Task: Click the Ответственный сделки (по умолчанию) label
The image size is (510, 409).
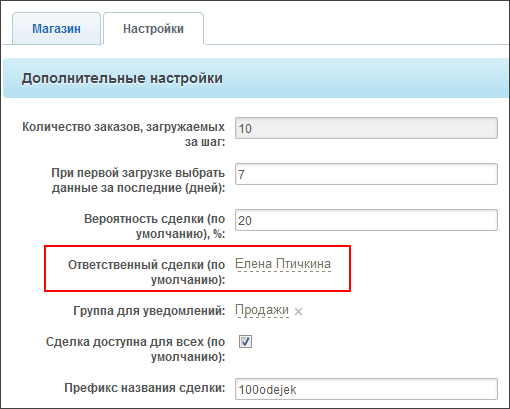Action: 147,272
